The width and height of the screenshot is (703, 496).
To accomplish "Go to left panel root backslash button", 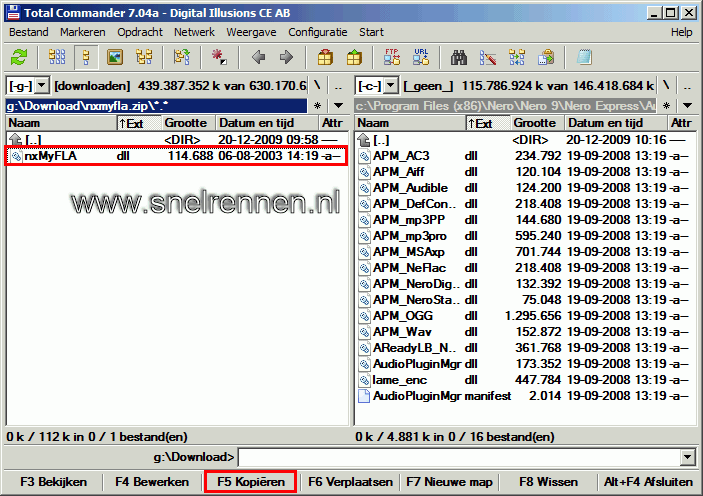I will click(x=317, y=85).
